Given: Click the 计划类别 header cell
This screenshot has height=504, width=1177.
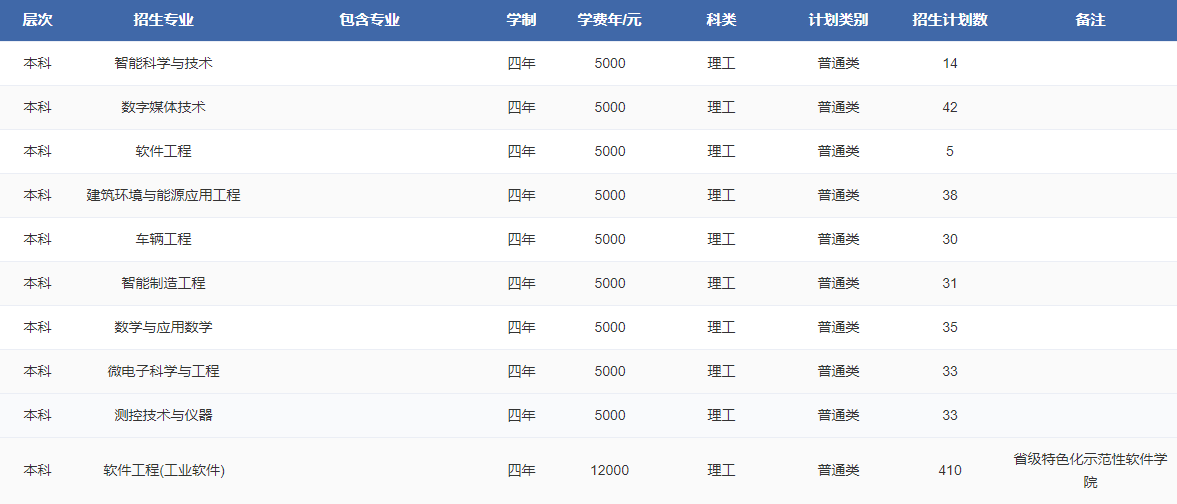Looking at the screenshot, I should (838, 20).
